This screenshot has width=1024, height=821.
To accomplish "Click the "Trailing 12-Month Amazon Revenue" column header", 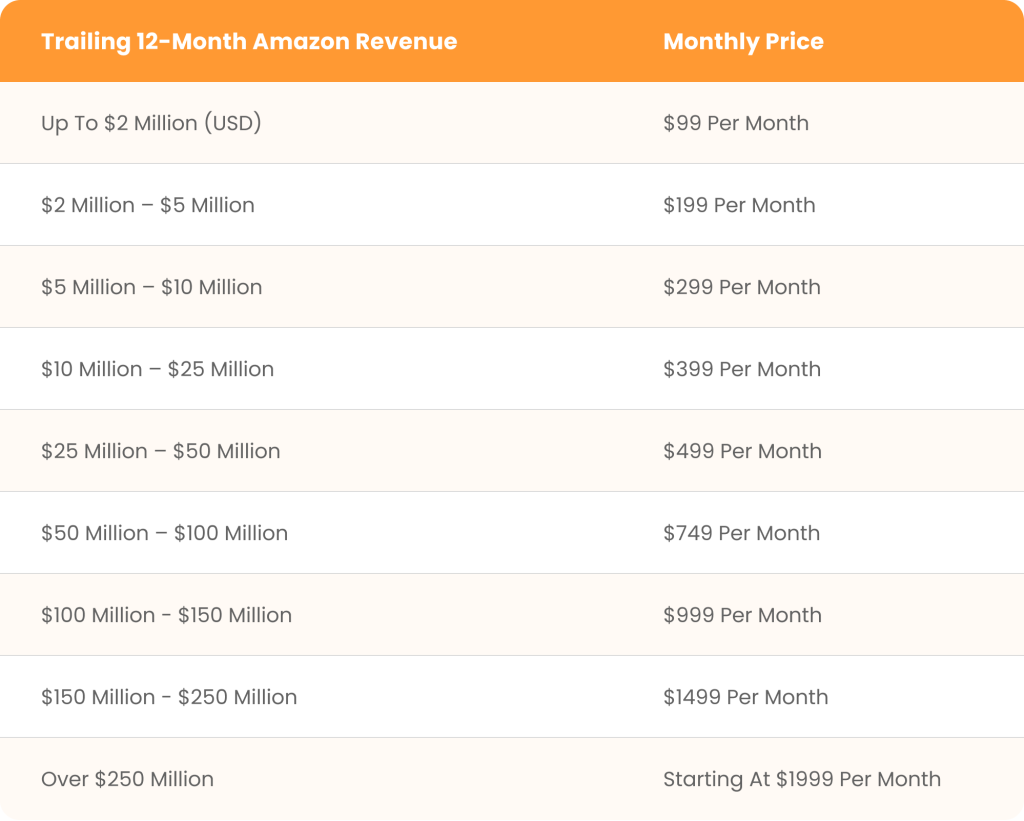I will pyautogui.click(x=249, y=42).
